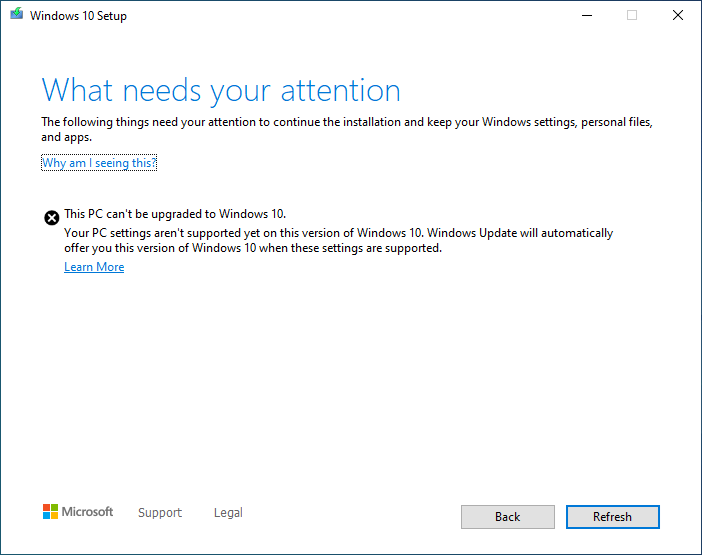Viewport: 702px width, 555px height.
Task: Follow the Learn More link
Action: 94,267
